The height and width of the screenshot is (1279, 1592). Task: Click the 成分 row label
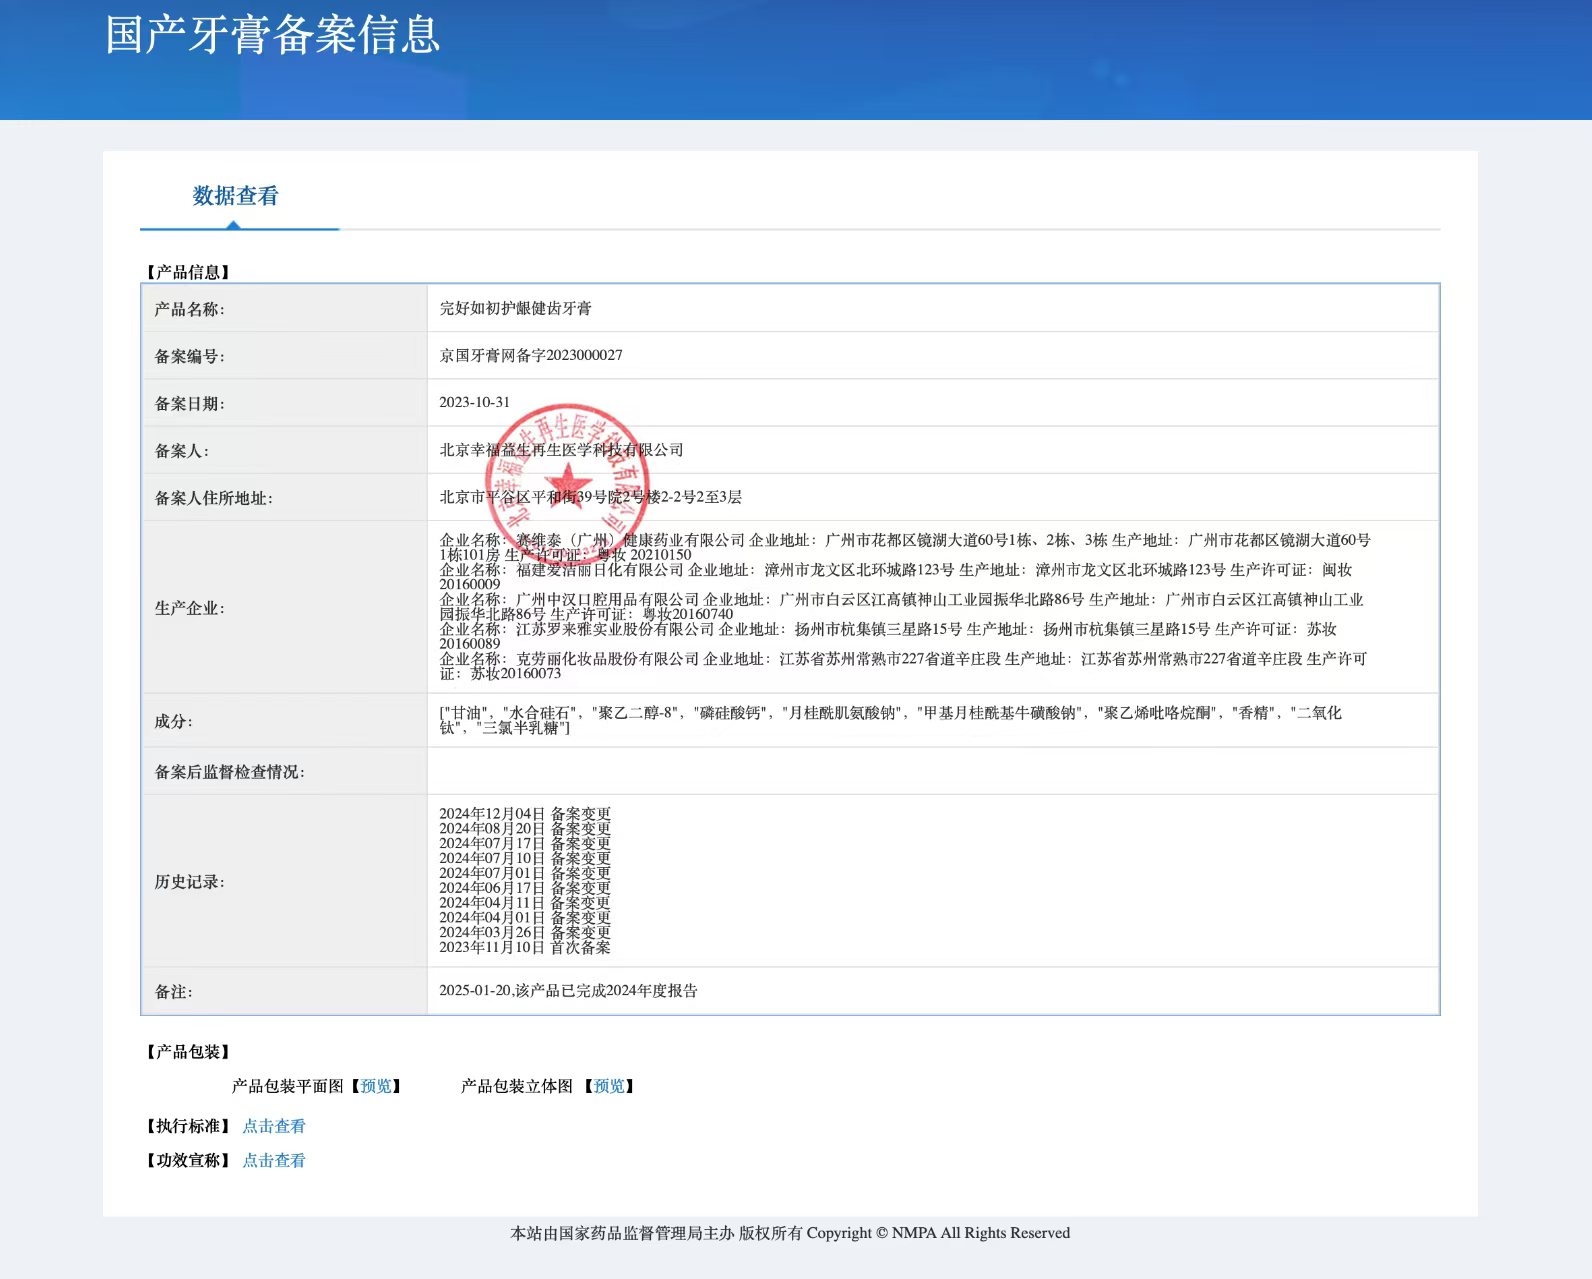174,721
